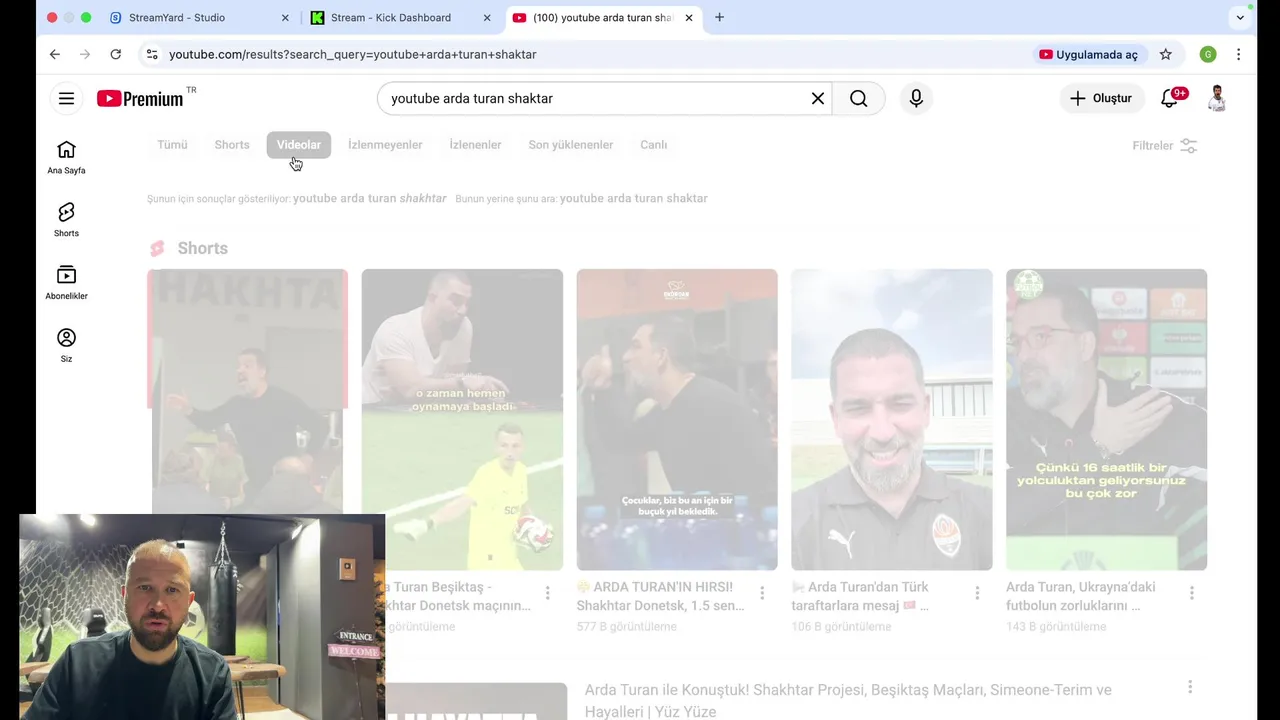
Task: Select the Videolar filter chip
Action: pos(299,145)
